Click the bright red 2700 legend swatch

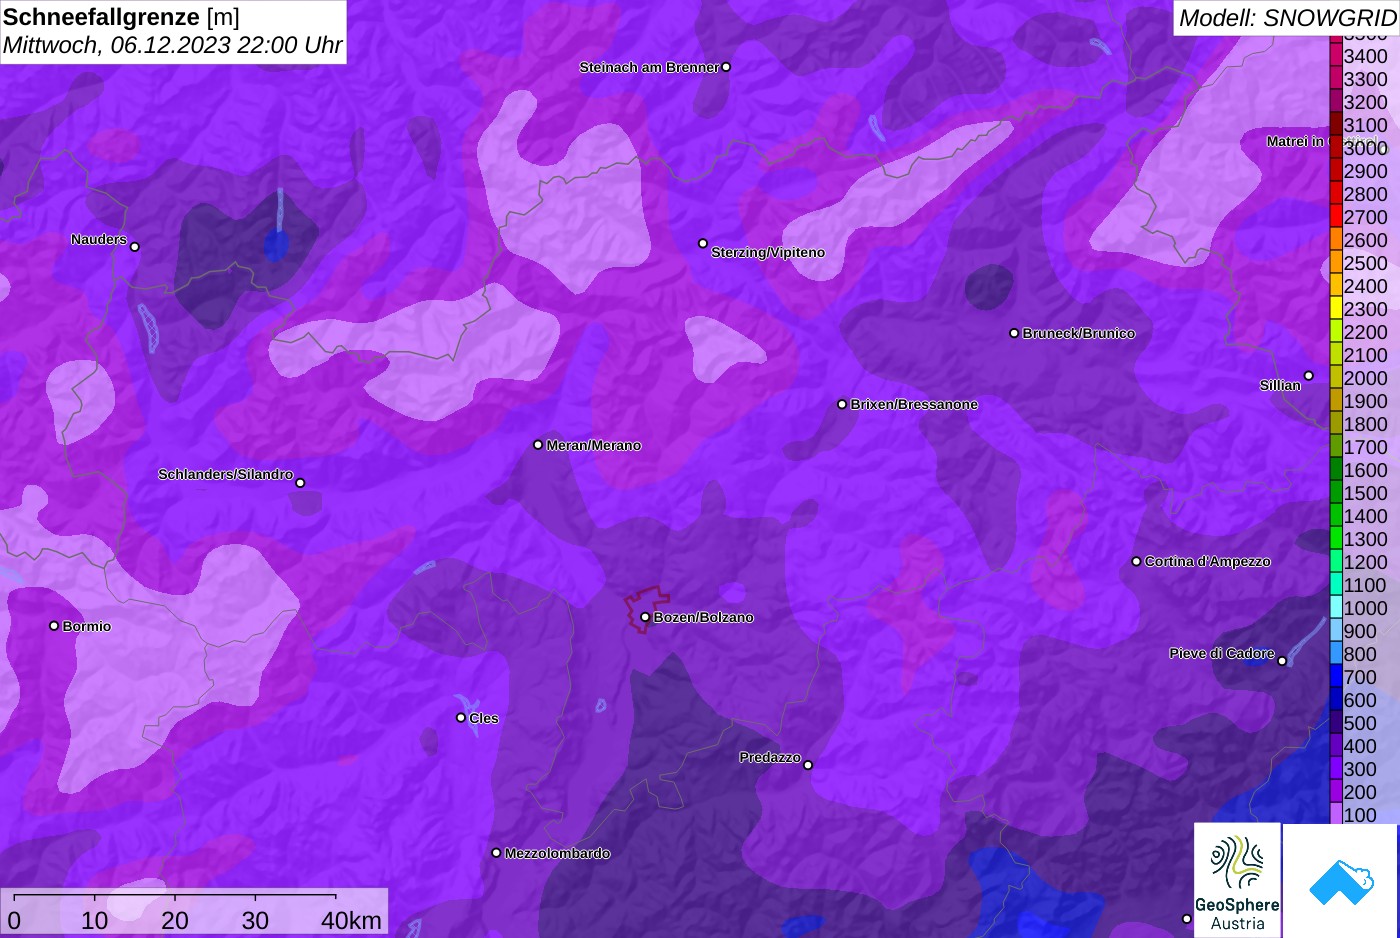click(x=1336, y=217)
